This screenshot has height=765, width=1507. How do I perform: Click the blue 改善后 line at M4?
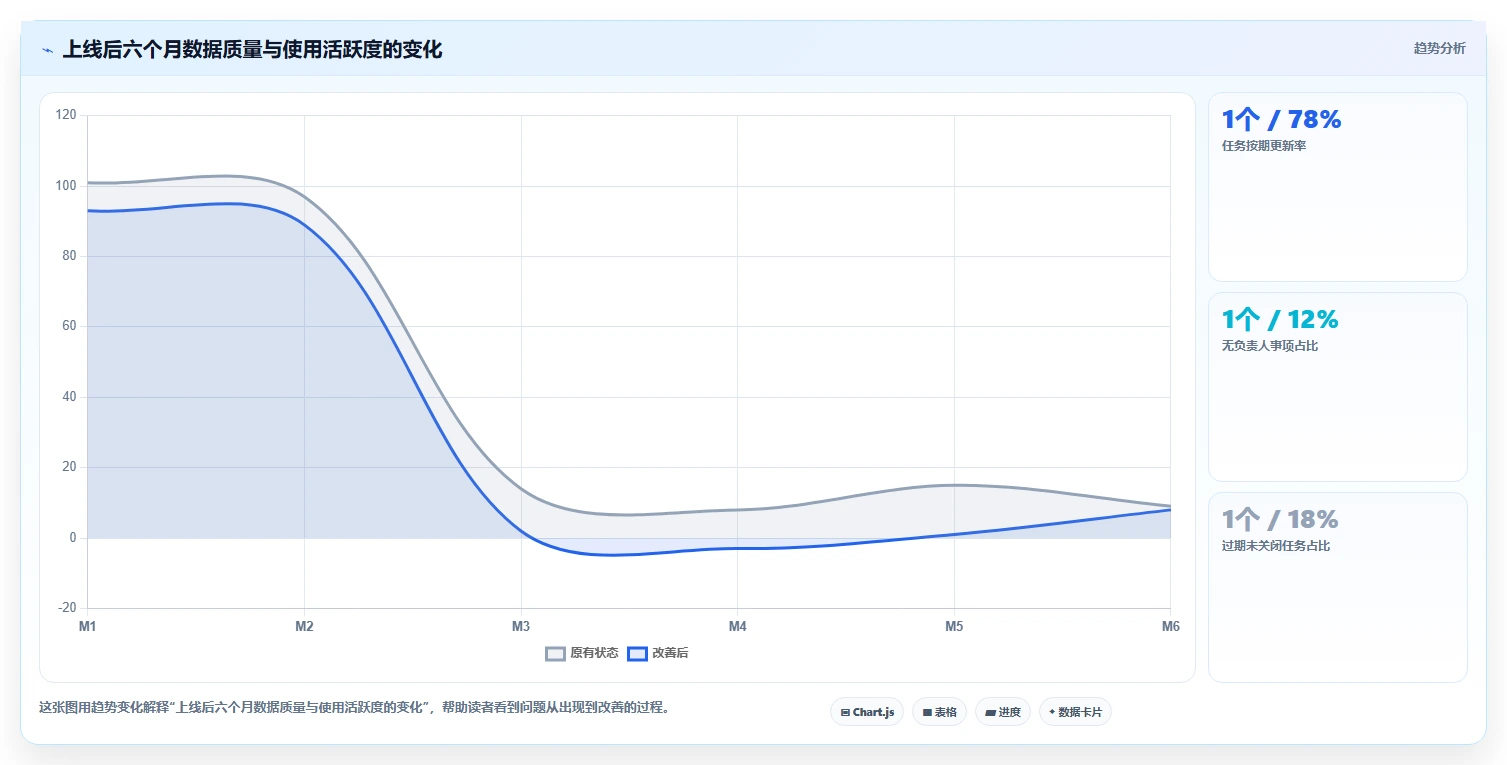pos(737,548)
